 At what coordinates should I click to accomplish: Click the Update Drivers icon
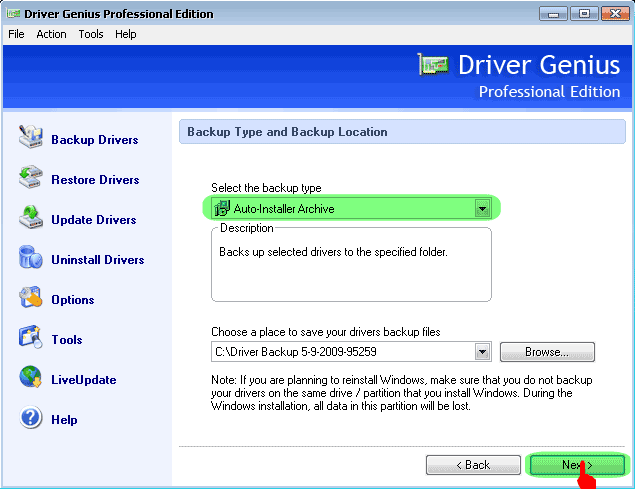30,217
